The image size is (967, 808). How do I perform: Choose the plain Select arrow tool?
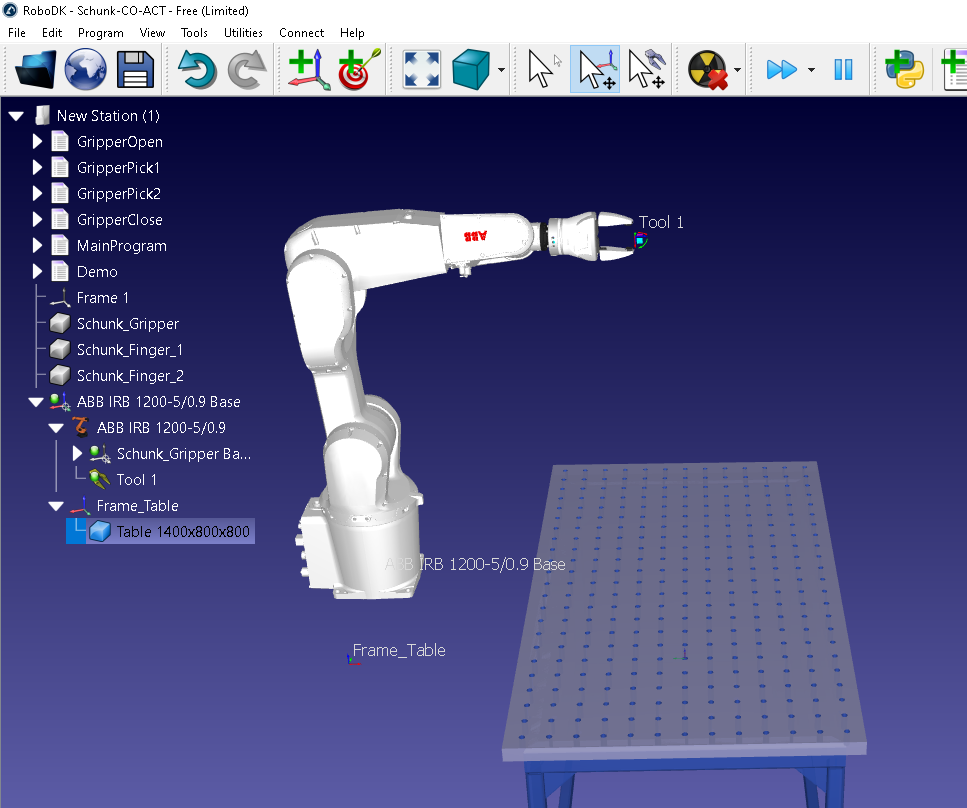[x=545, y=69]
